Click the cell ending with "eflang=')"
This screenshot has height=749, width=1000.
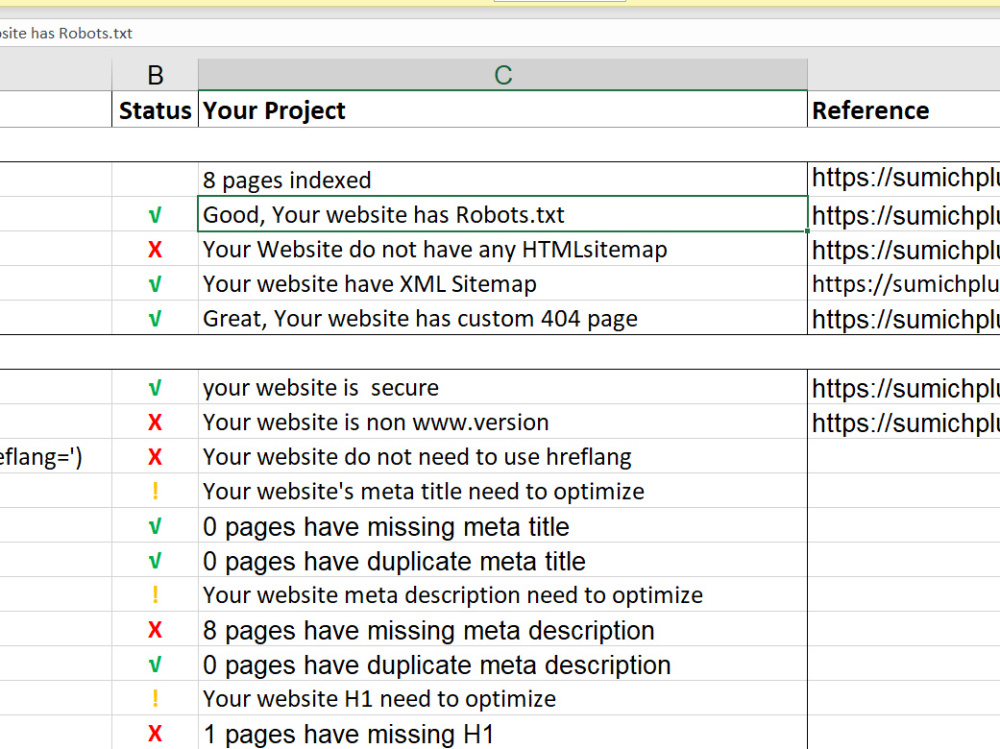coord(55,456)
